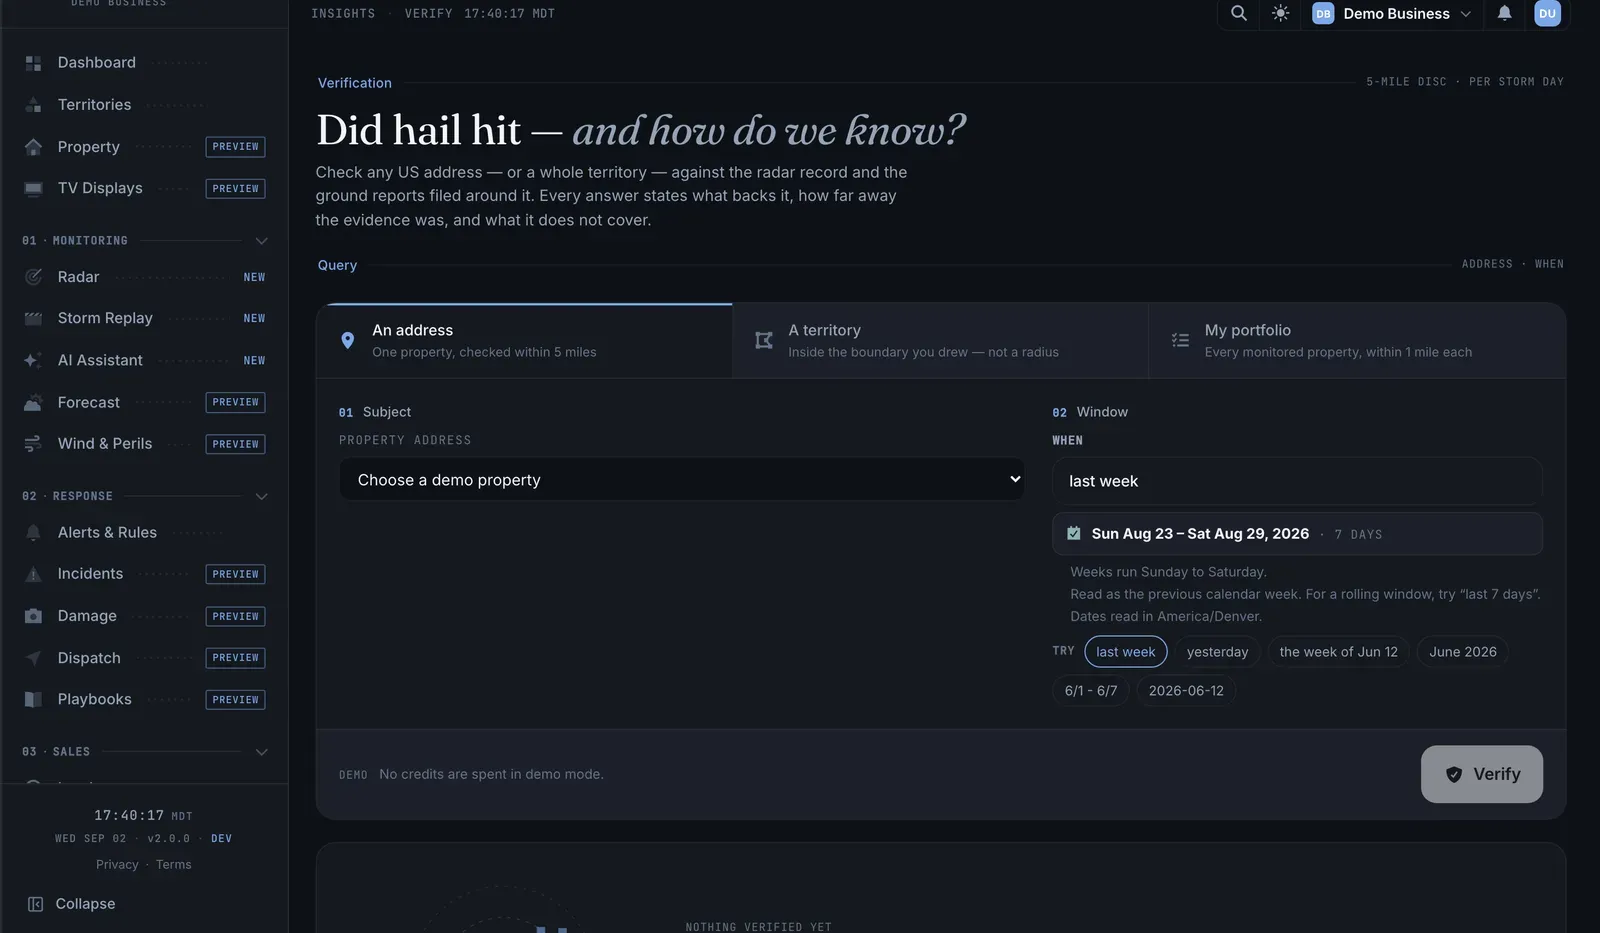1600x933 pixels.
Task: Click the Property house icon
Action: pyautogui.click(x=33, y=147)
